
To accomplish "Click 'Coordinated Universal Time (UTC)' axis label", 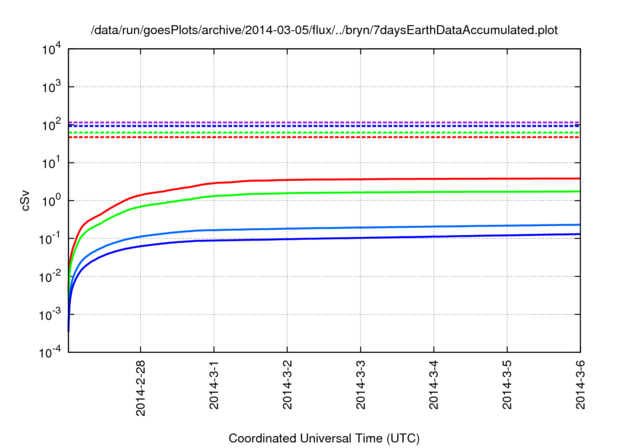I will click(x=324, y=438).
